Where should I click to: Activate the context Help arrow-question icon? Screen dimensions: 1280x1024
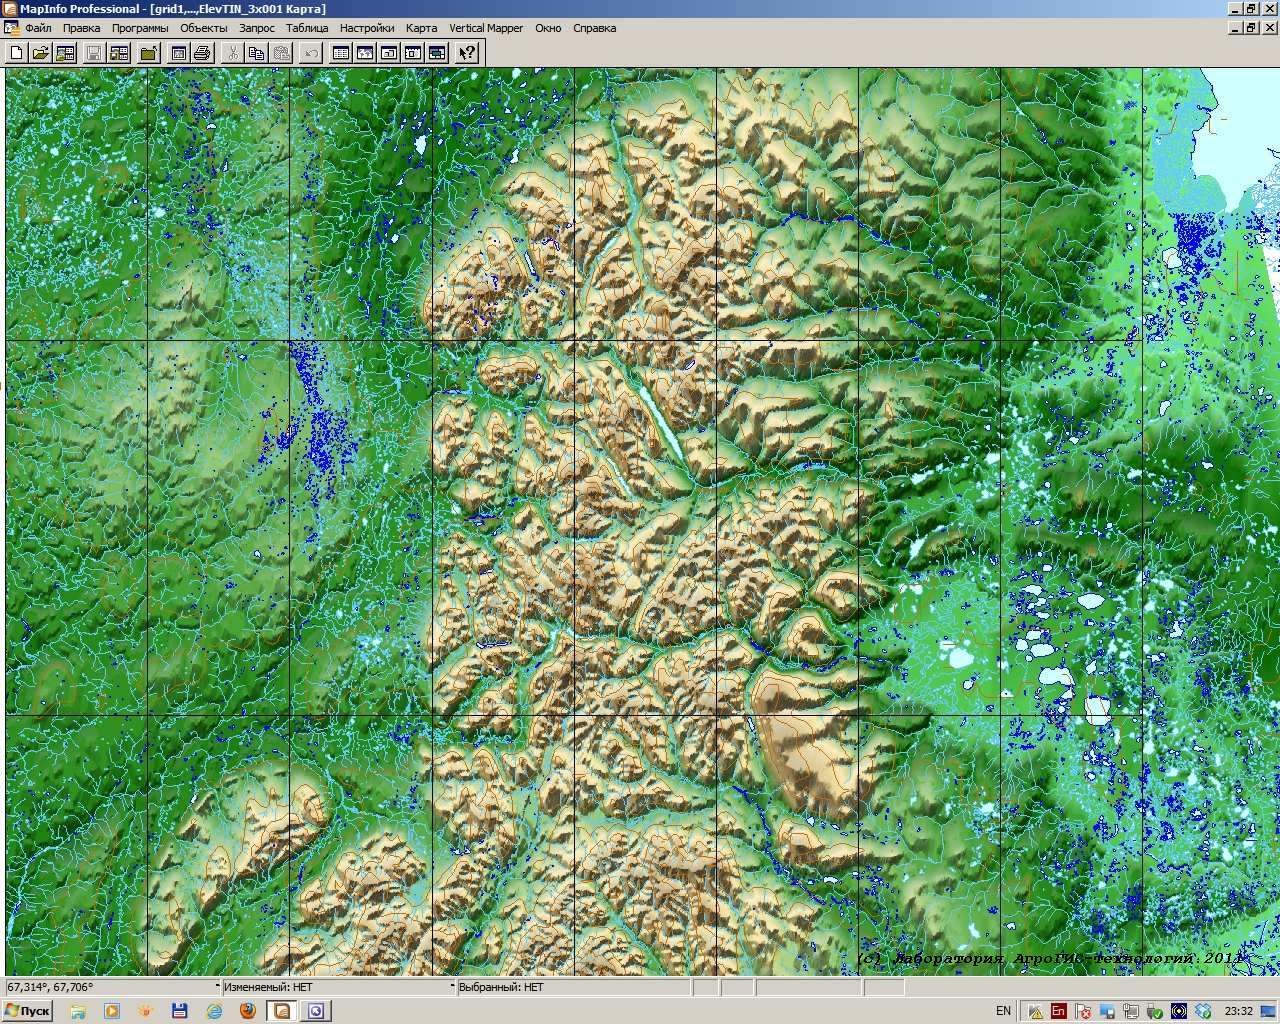pos(467,53)
